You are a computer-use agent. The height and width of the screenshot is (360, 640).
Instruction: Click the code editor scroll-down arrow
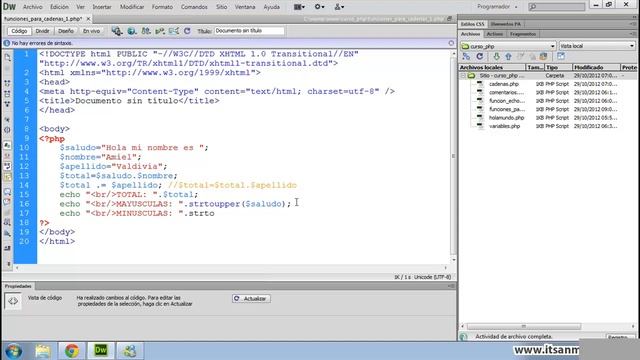[x=453, y=260]
